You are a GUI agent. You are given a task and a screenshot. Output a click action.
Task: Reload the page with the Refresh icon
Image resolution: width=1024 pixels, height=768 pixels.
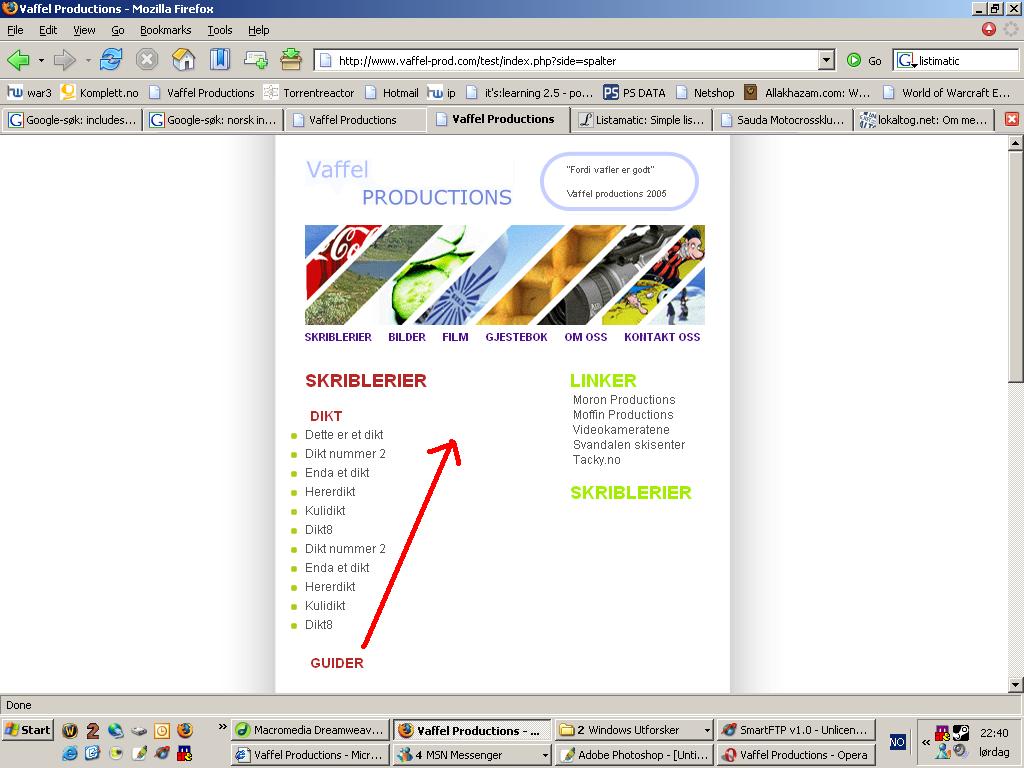(111, 59)
